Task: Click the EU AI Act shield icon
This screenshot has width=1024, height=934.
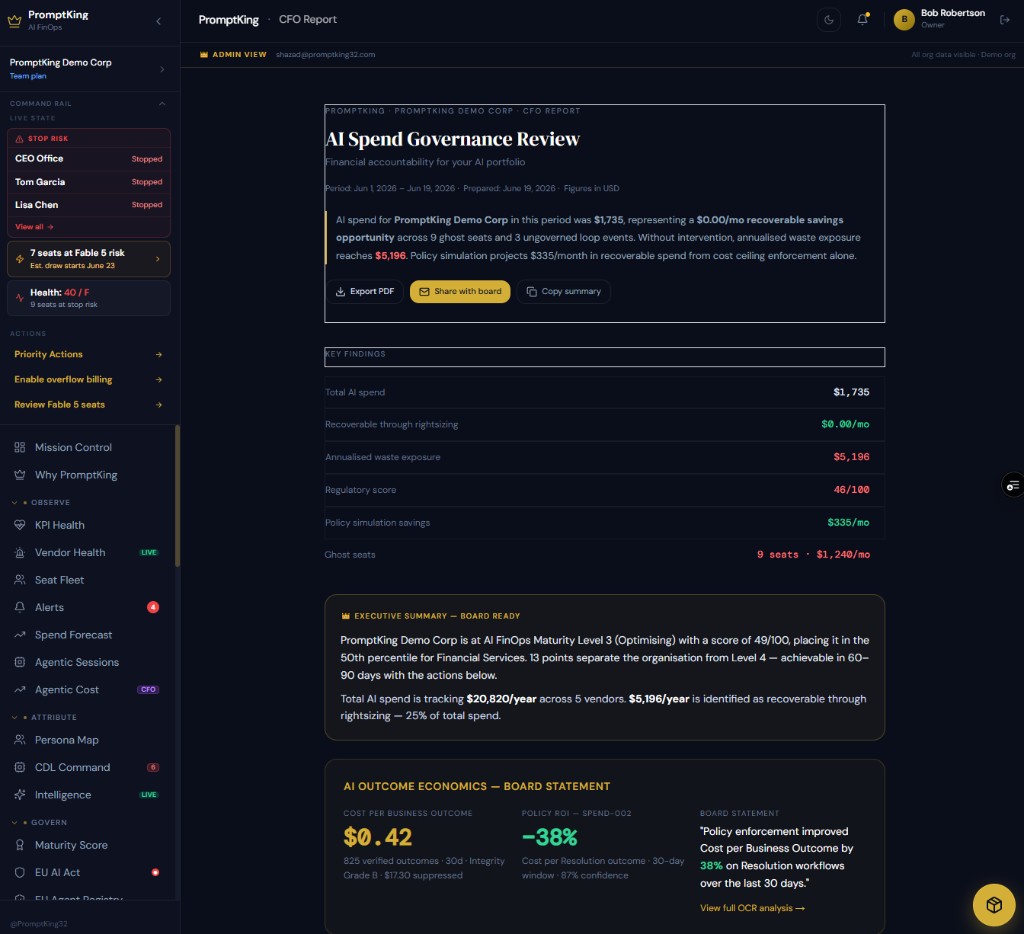Action: point(20,873)
